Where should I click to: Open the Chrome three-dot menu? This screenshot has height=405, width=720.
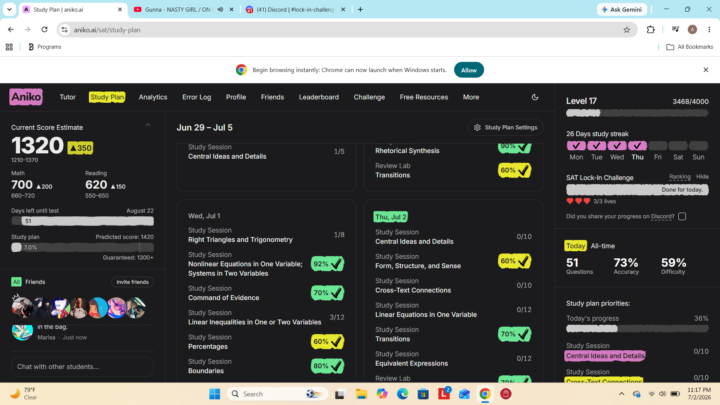pos(709,29)
